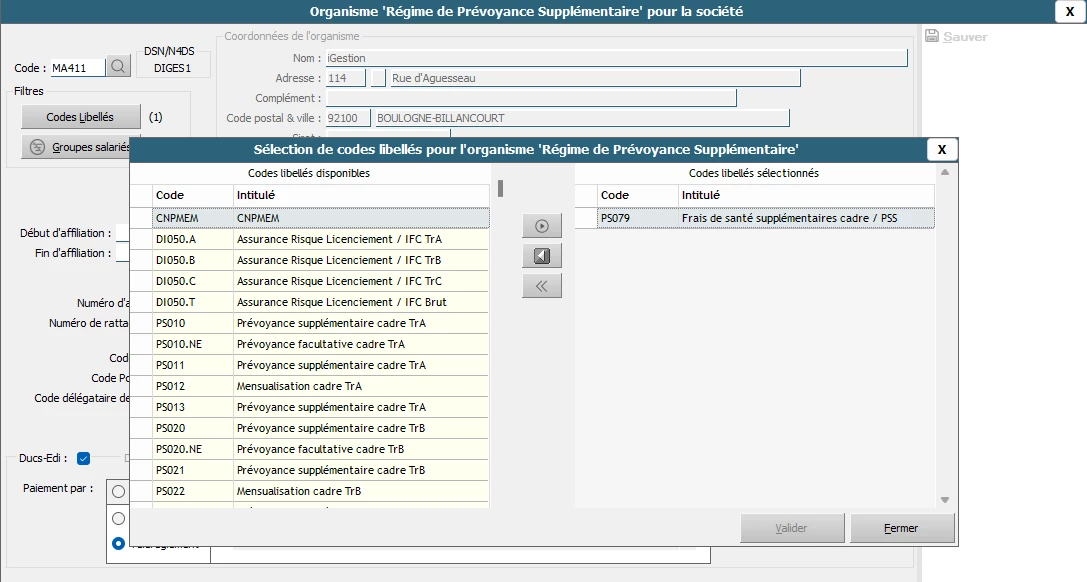This screenshot has height=582, width=1087.
Task: Select row PS022 Mensualisation cadre TrB
Action: [320, 491]
